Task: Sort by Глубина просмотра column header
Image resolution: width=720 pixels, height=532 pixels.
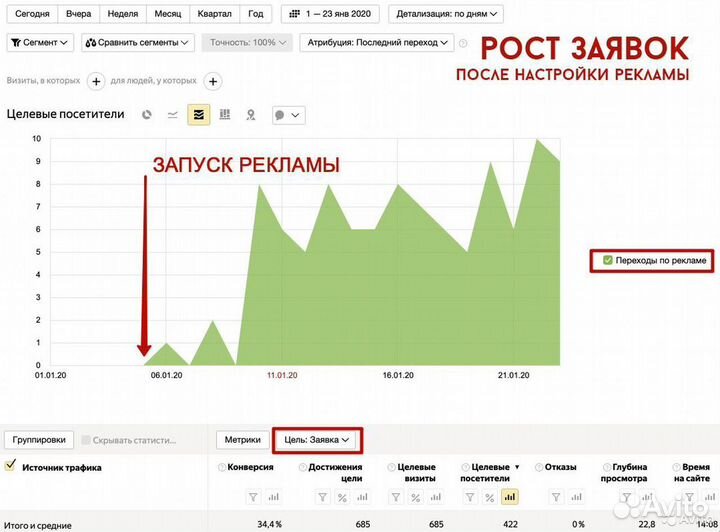Action: pyautogui.click(x=624, y=473)
